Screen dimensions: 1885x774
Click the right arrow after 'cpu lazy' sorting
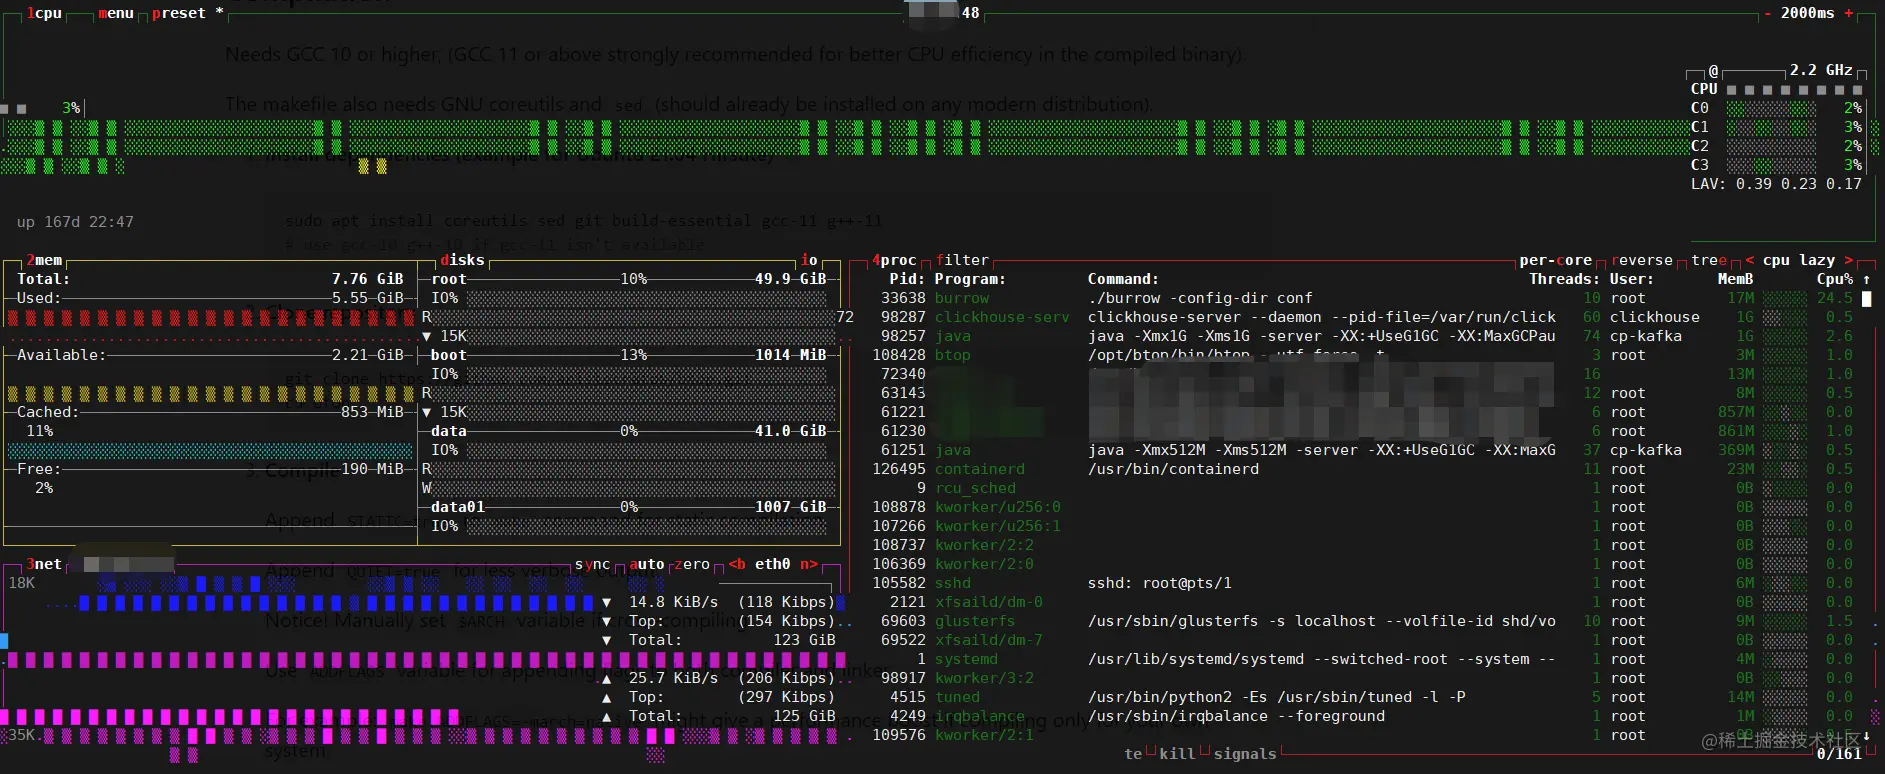pos(1849,260)
